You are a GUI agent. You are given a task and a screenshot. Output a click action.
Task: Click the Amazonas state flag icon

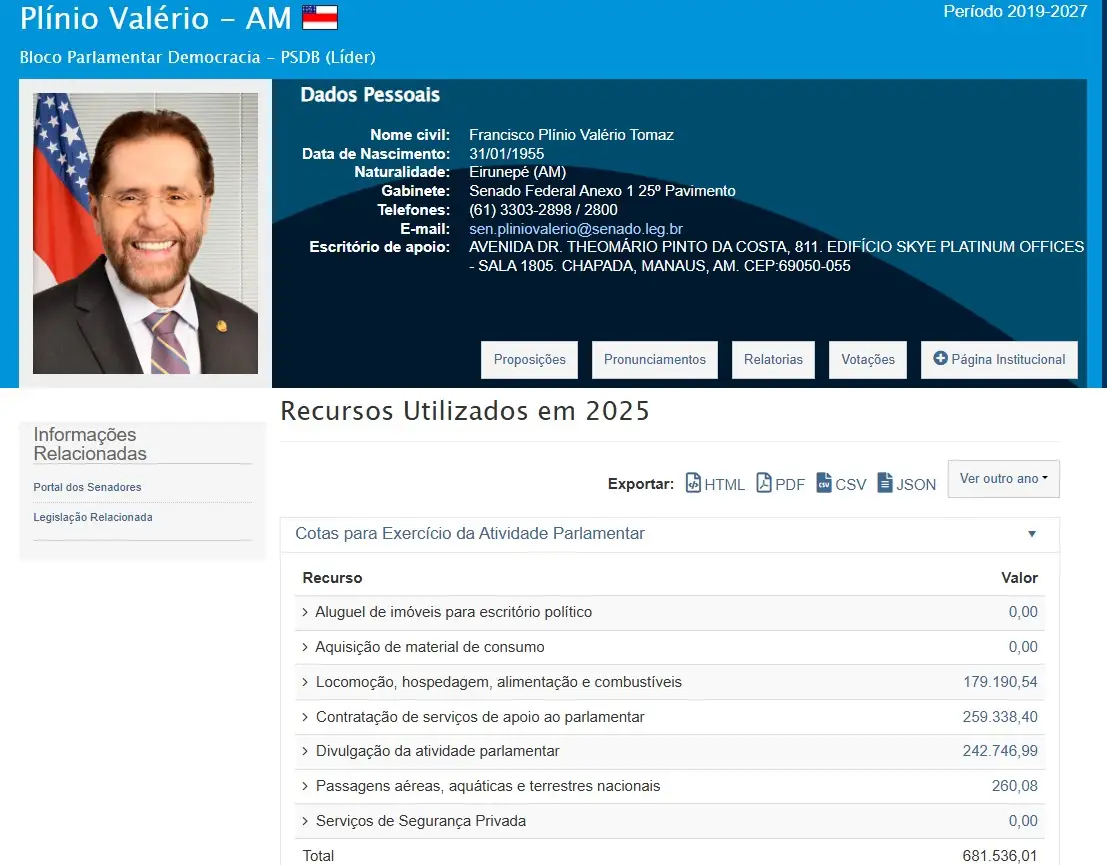[x=320, y=18]
